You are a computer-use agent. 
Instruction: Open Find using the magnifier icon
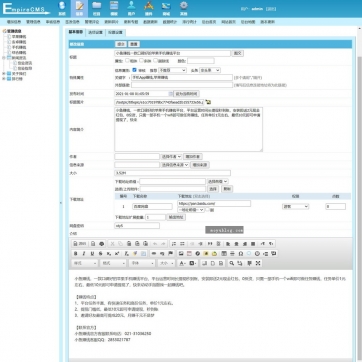pyautogui.click(x=231, y=263)
